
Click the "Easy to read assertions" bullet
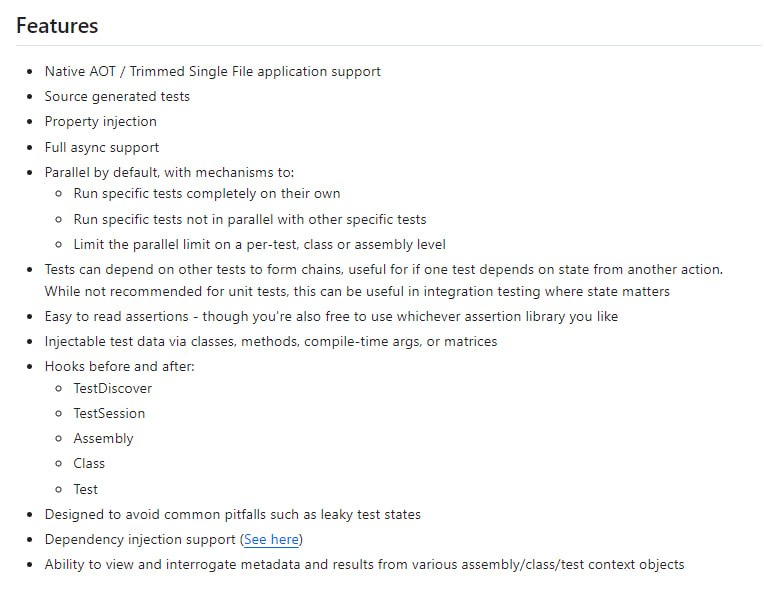331,316
